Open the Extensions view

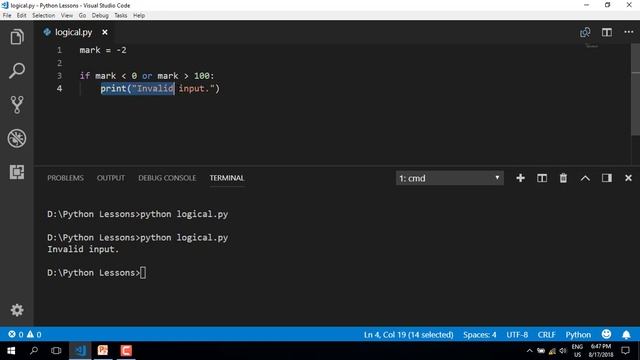[17, 172]
